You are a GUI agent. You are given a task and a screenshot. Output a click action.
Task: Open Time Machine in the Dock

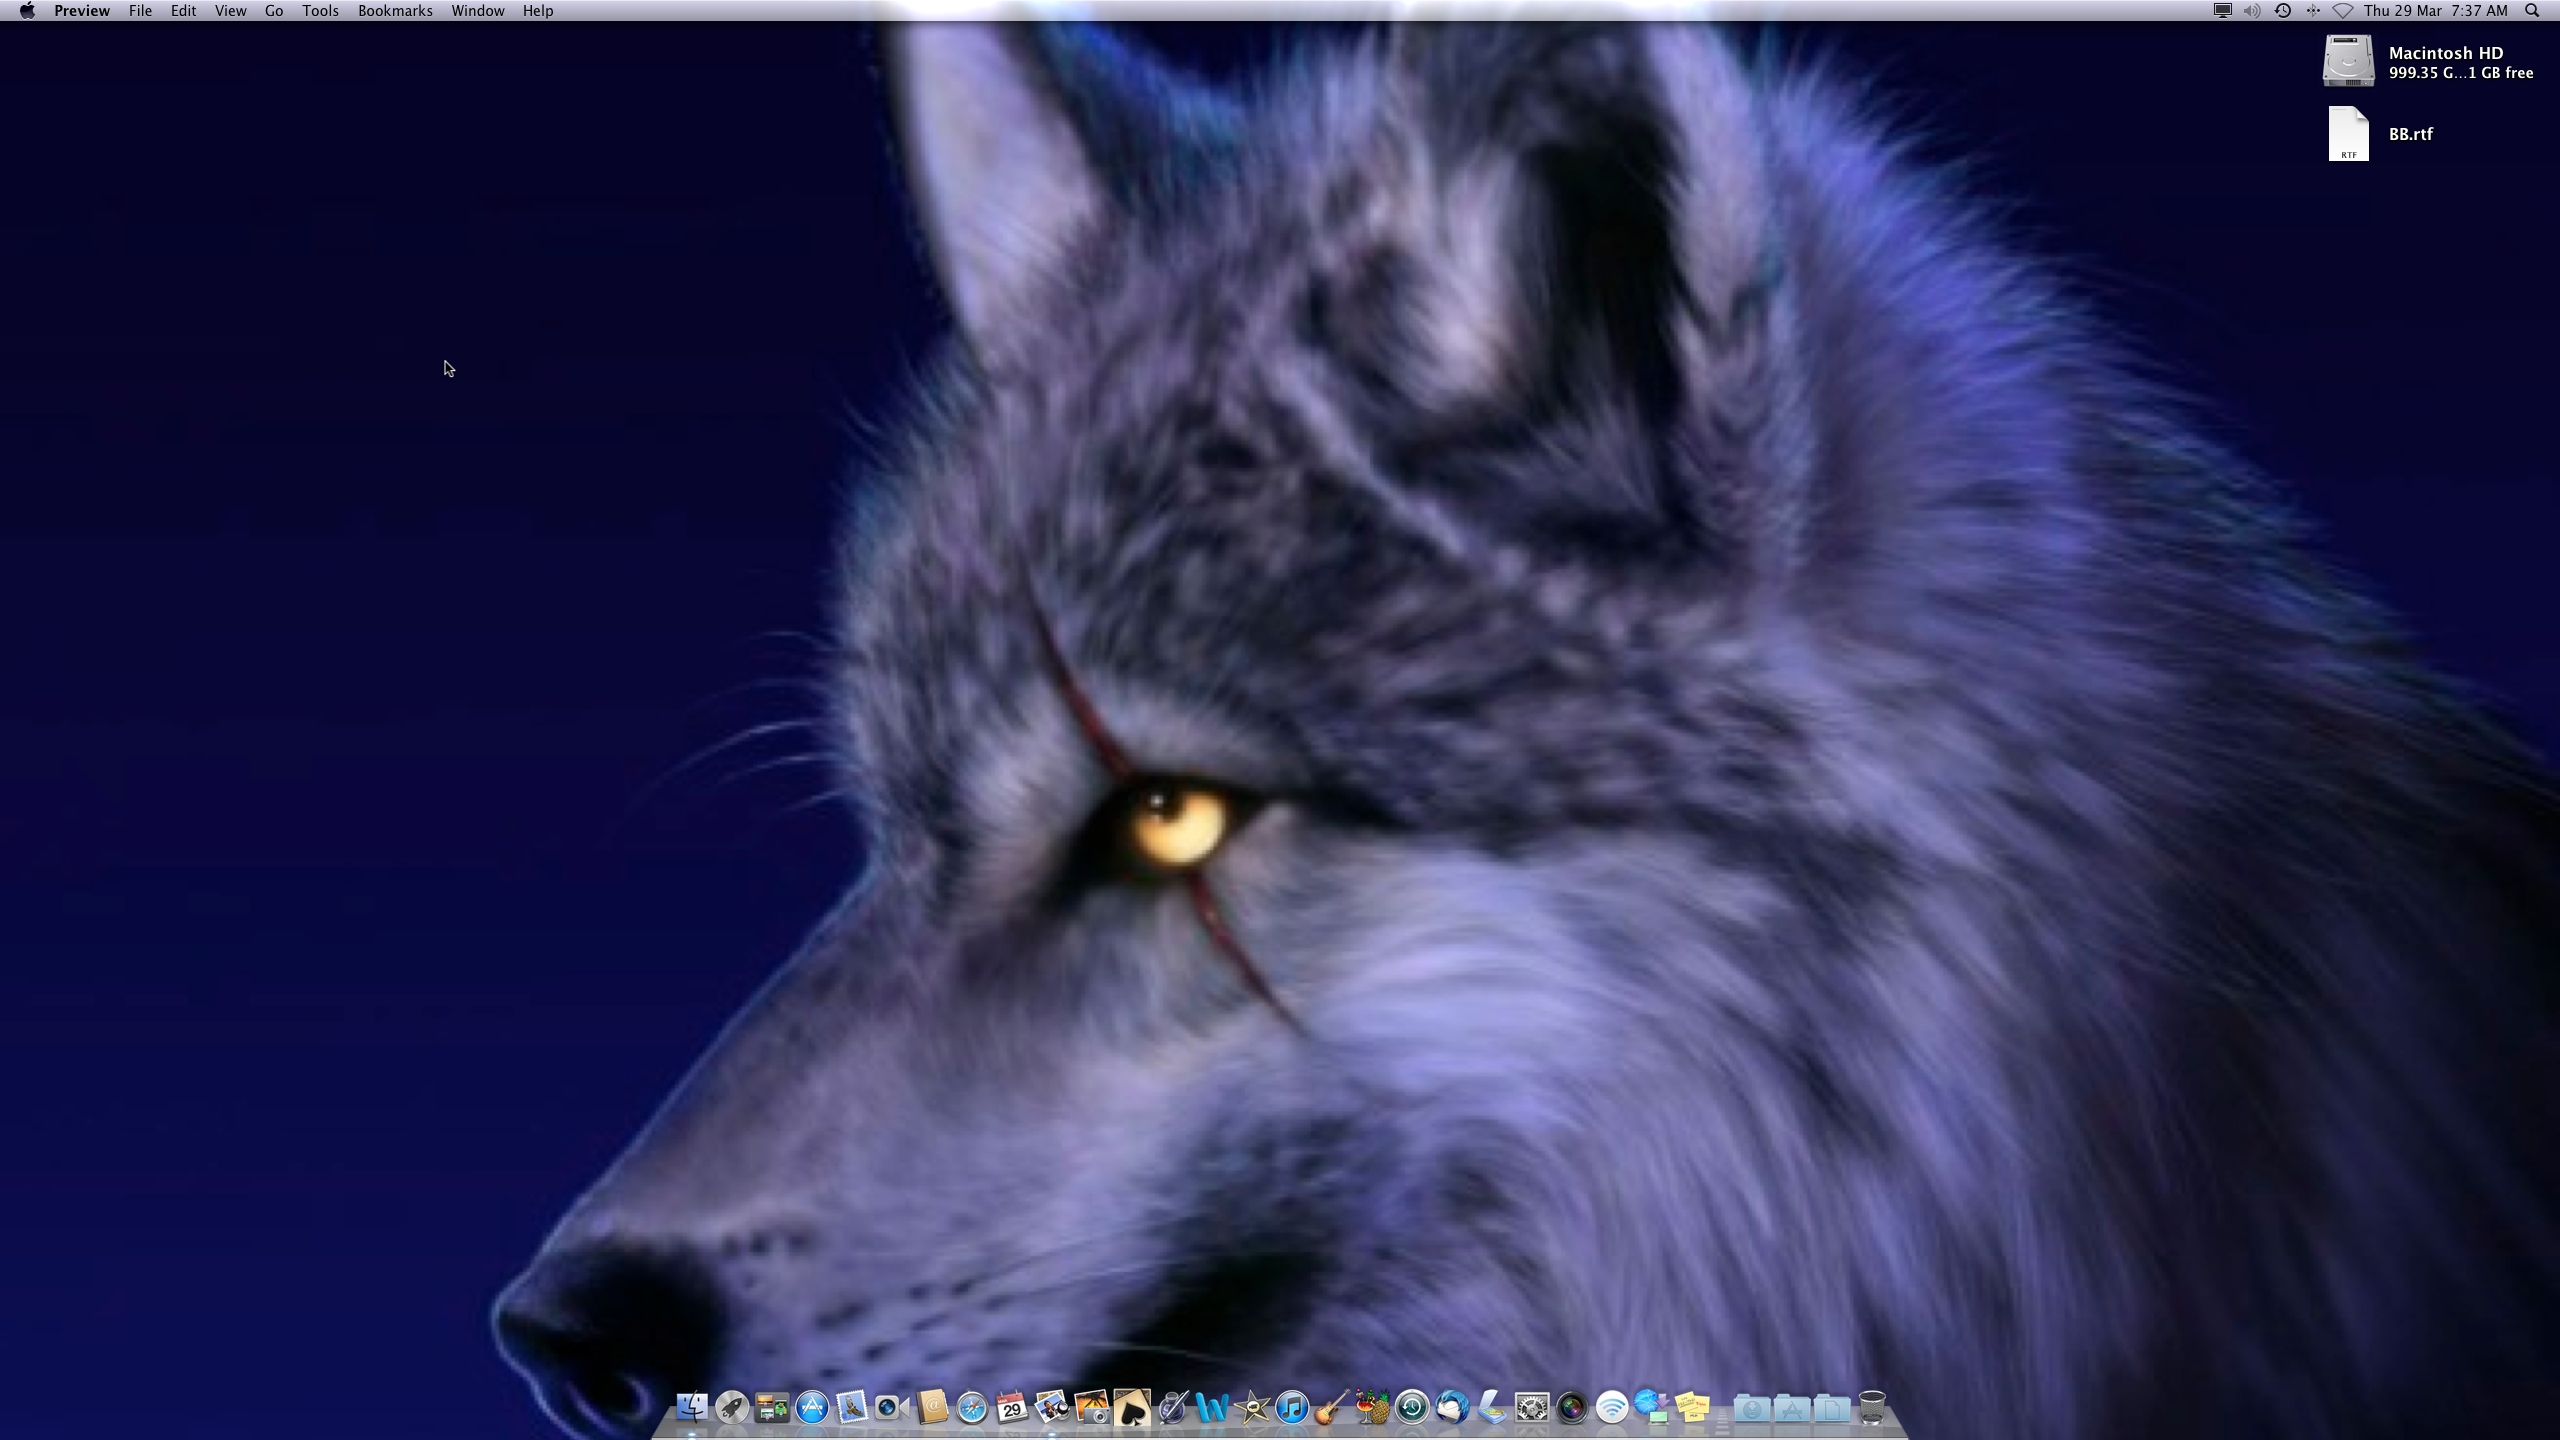click(1412, 1408)
